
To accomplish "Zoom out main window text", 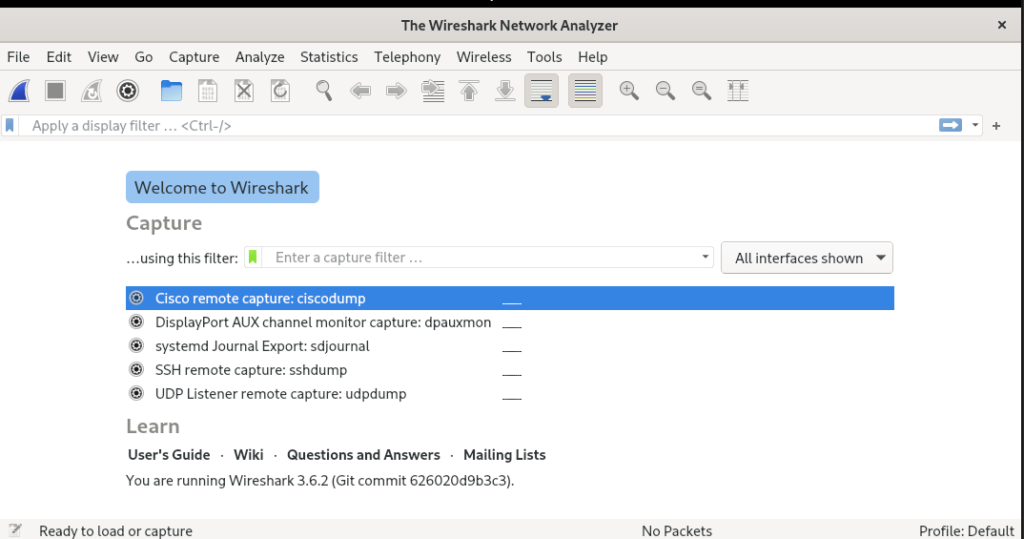I will point(665,91).
